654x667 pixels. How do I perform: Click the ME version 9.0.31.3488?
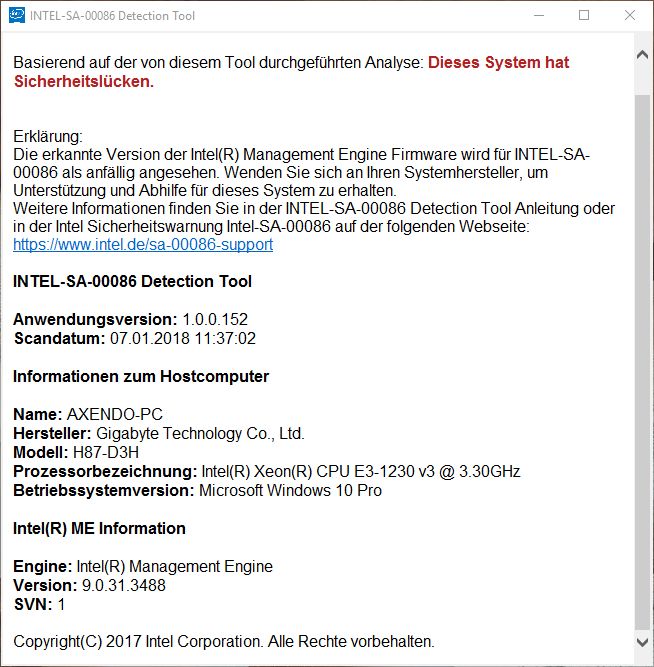tap(123, 586)
